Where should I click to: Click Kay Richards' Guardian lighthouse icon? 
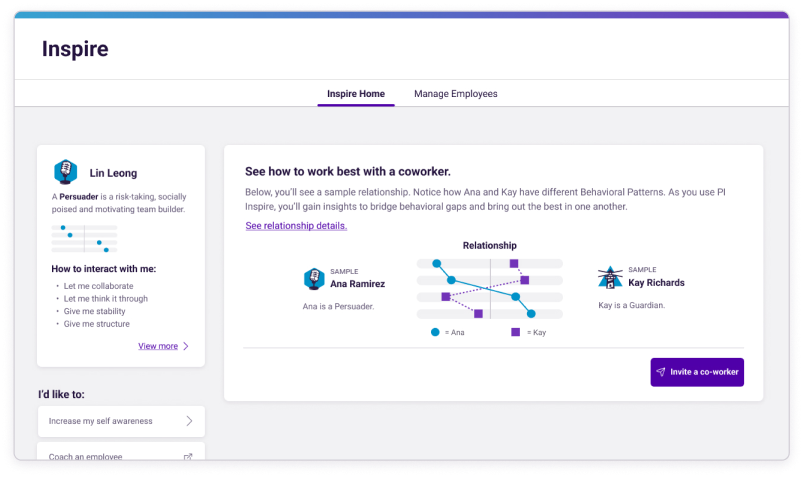click(610, 277)
